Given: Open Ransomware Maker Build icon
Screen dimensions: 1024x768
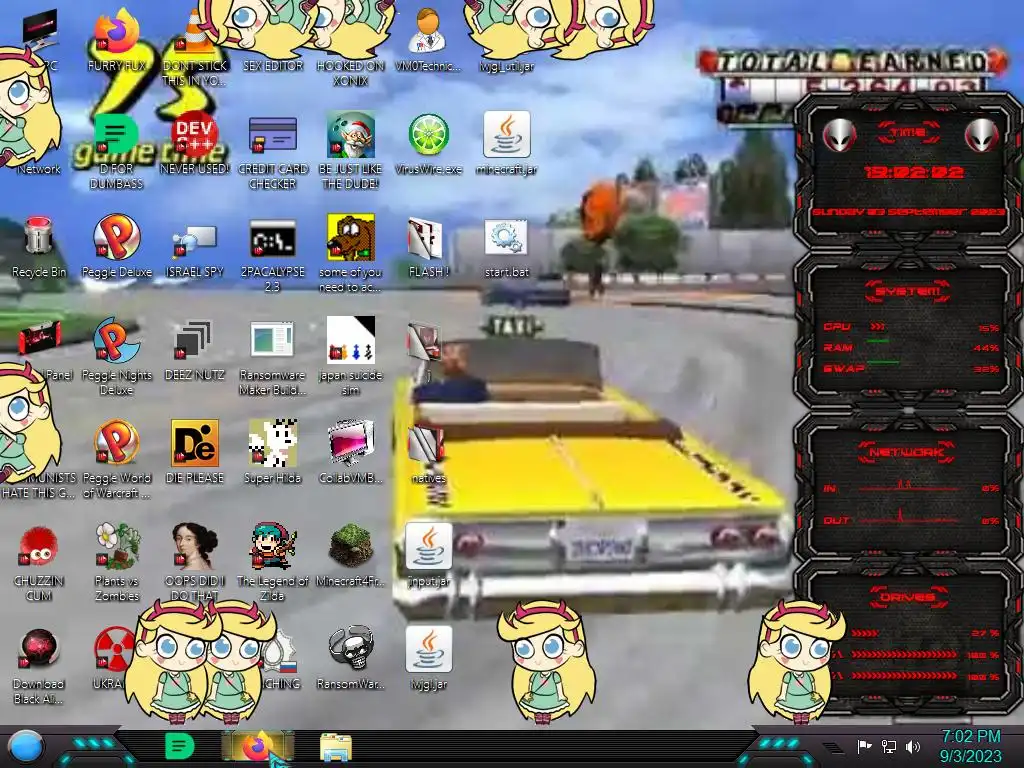Looking at the screenshot, I should [x=273, y=357].
